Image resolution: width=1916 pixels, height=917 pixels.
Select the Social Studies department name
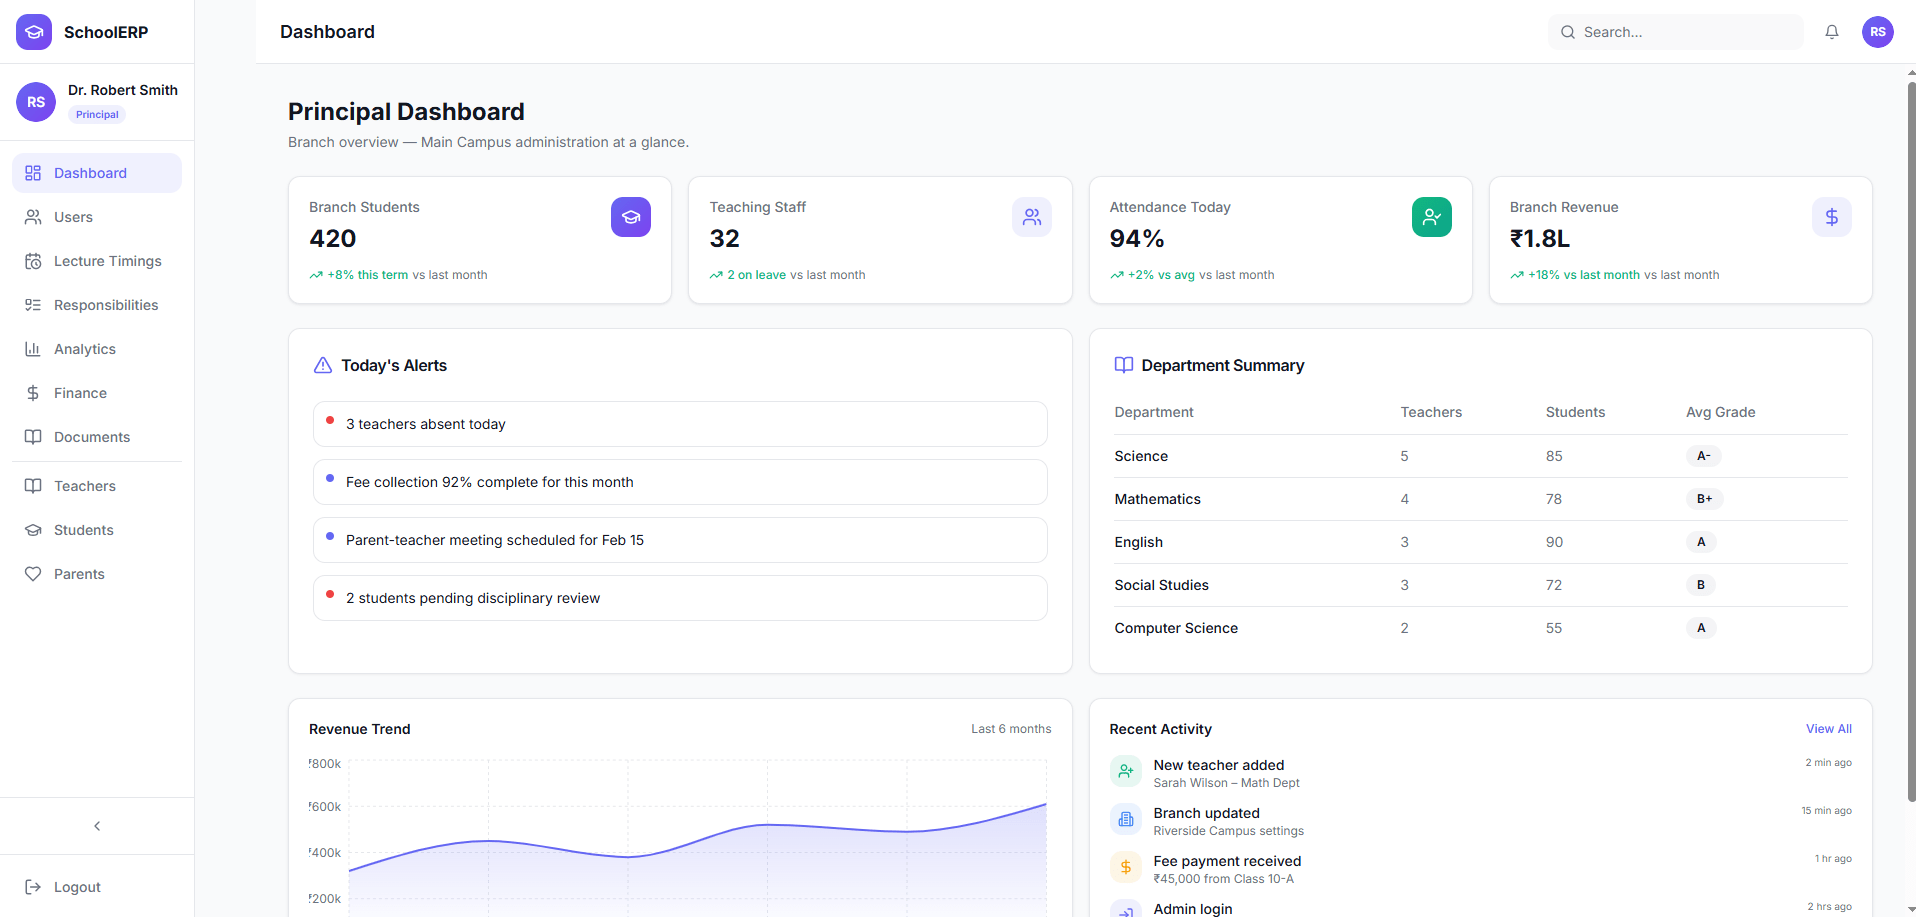[1162, 585]
